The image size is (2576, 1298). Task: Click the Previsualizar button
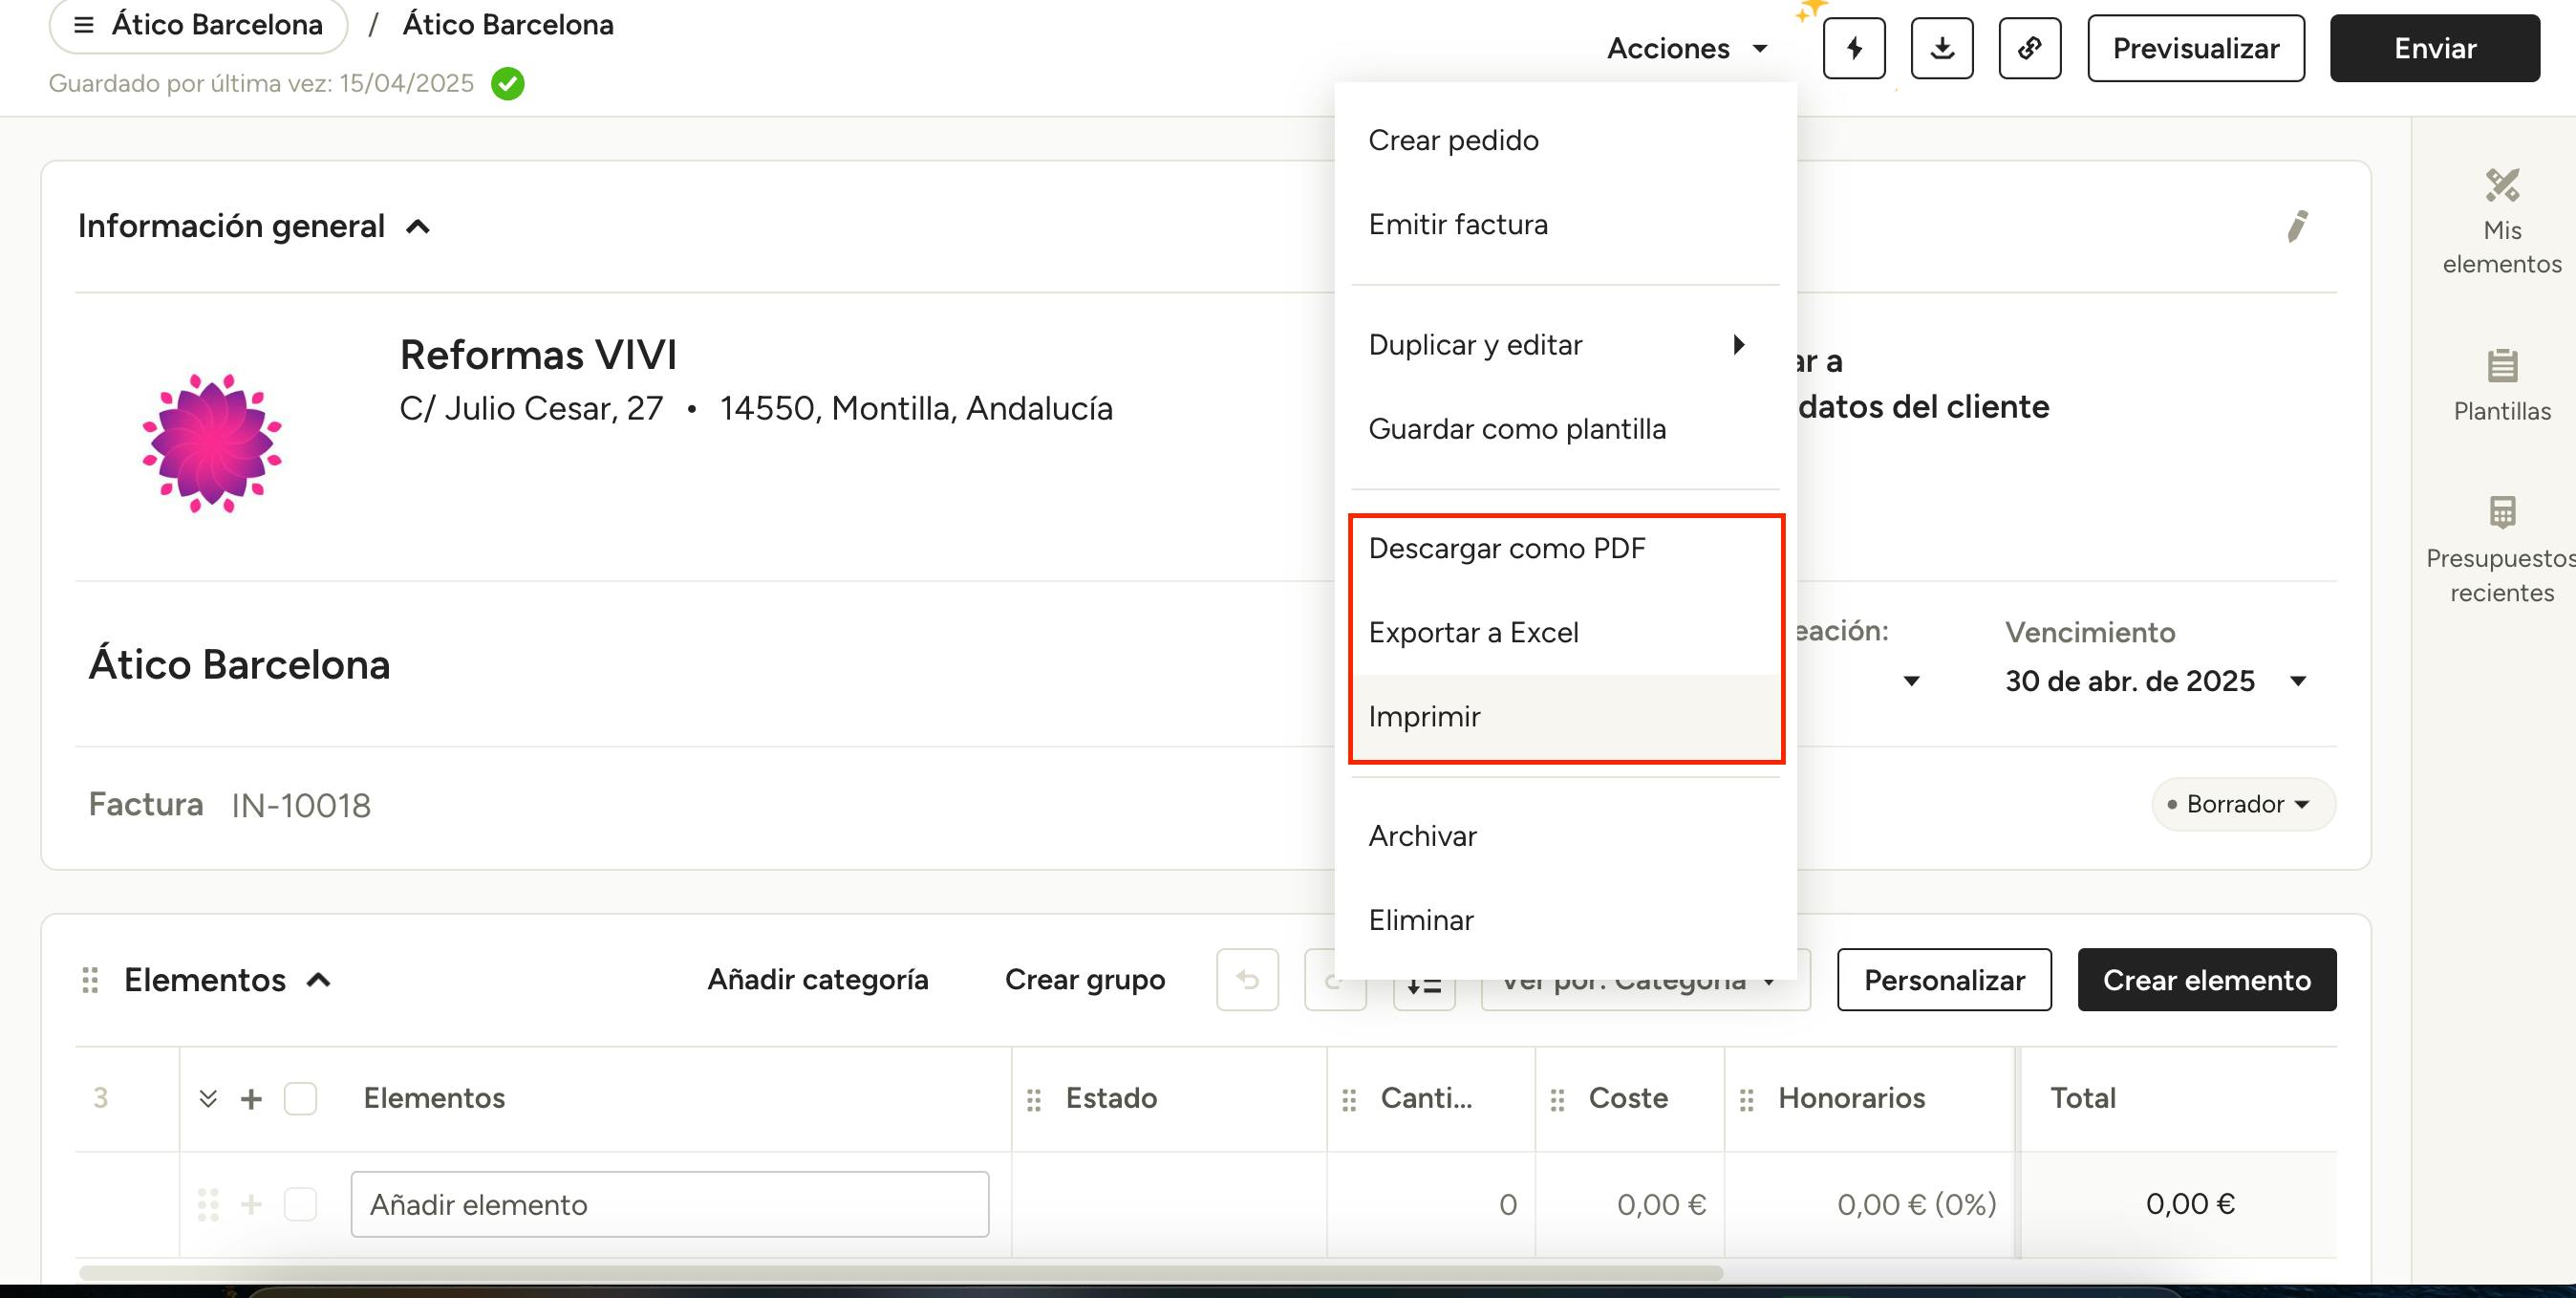[x=2195, y=48]
